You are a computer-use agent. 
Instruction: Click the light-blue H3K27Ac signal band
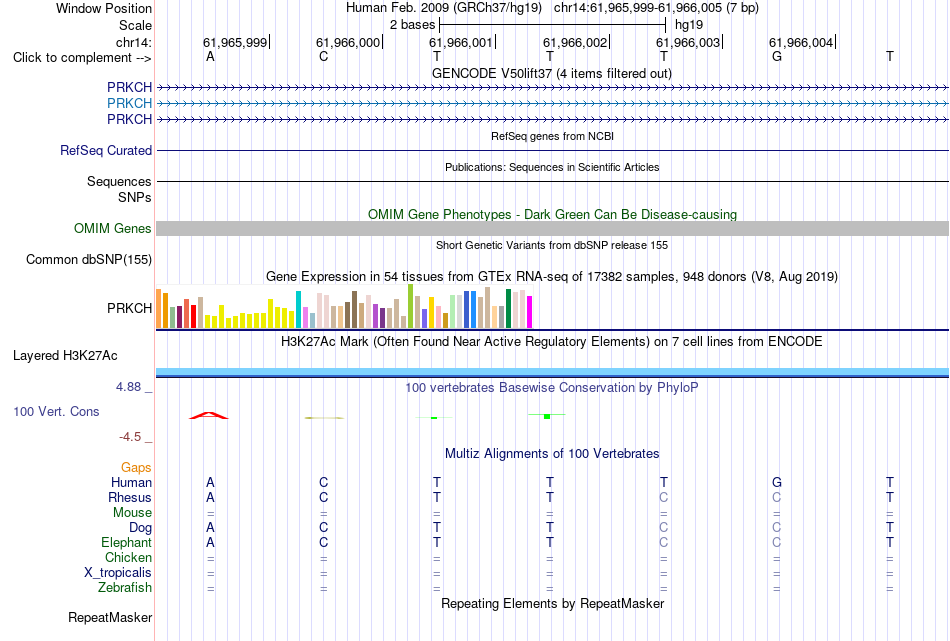click(x=552, y=371)
